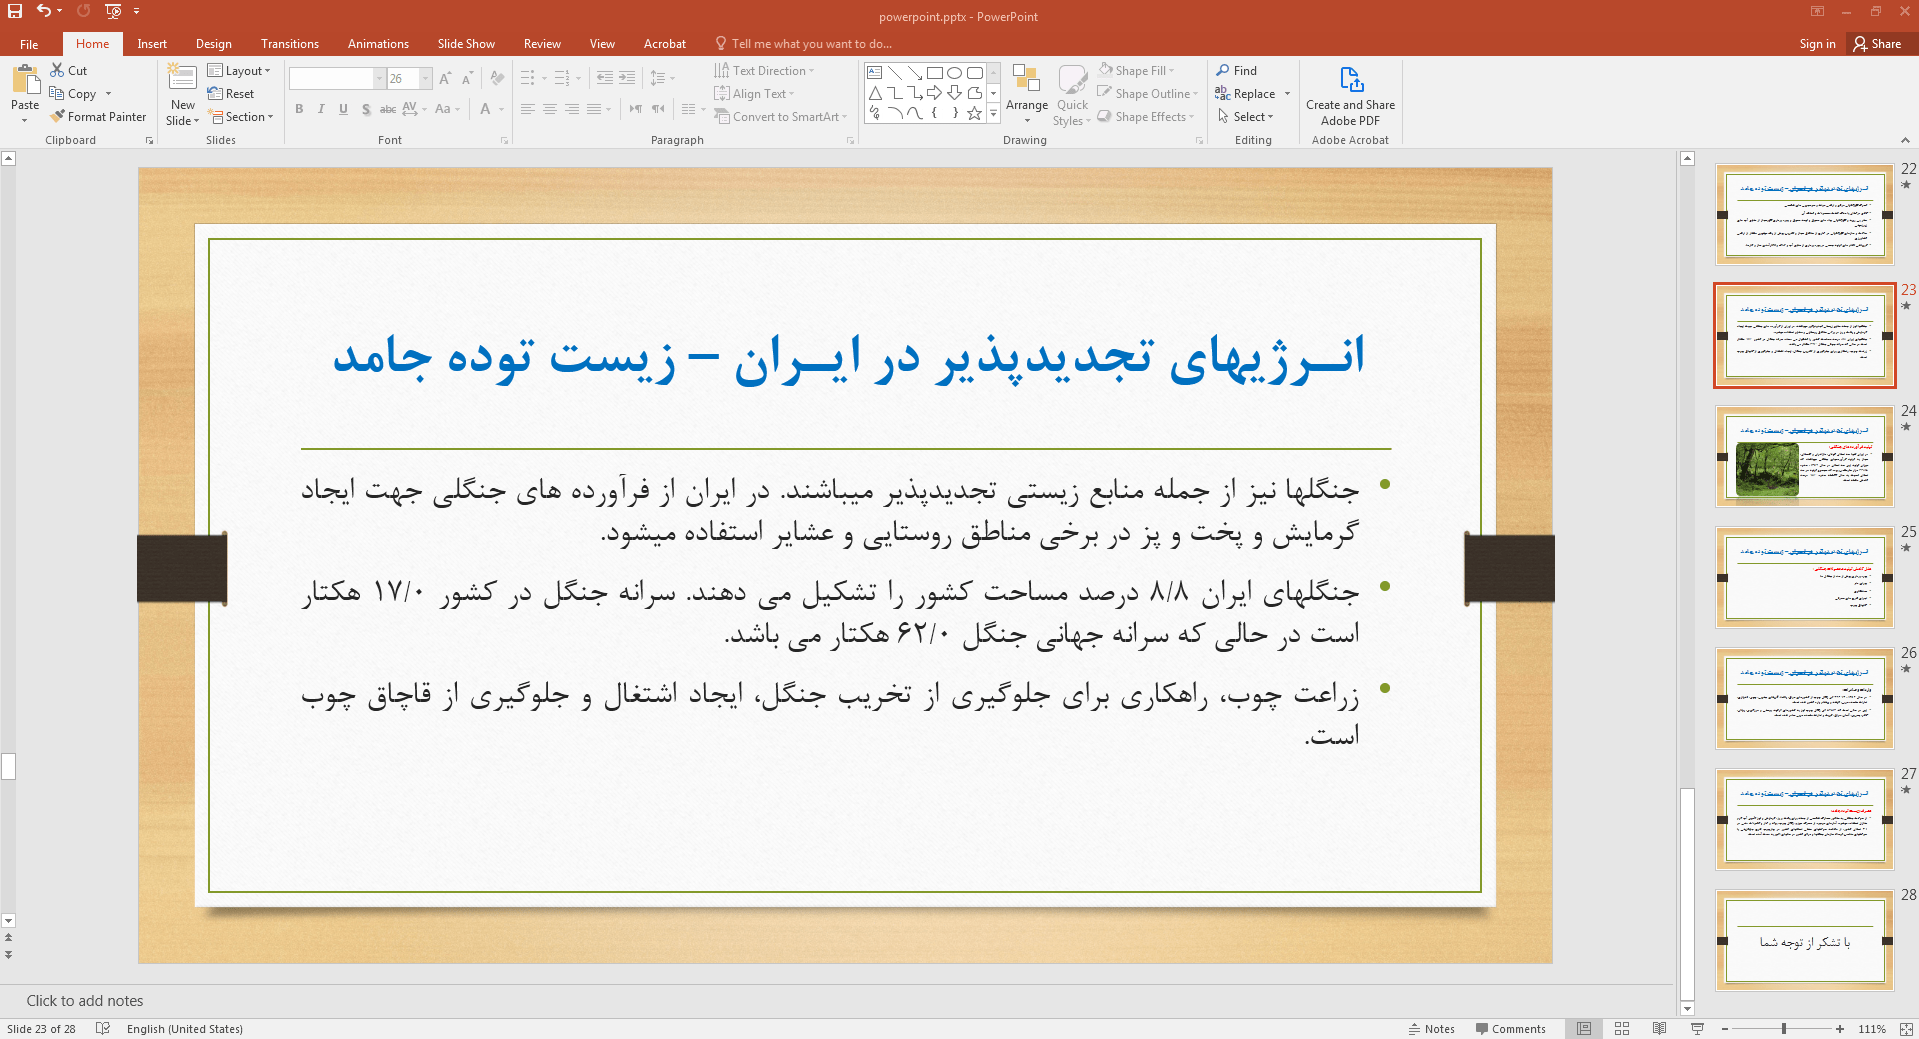Click Increase Font Size icon

coord(445,78)
